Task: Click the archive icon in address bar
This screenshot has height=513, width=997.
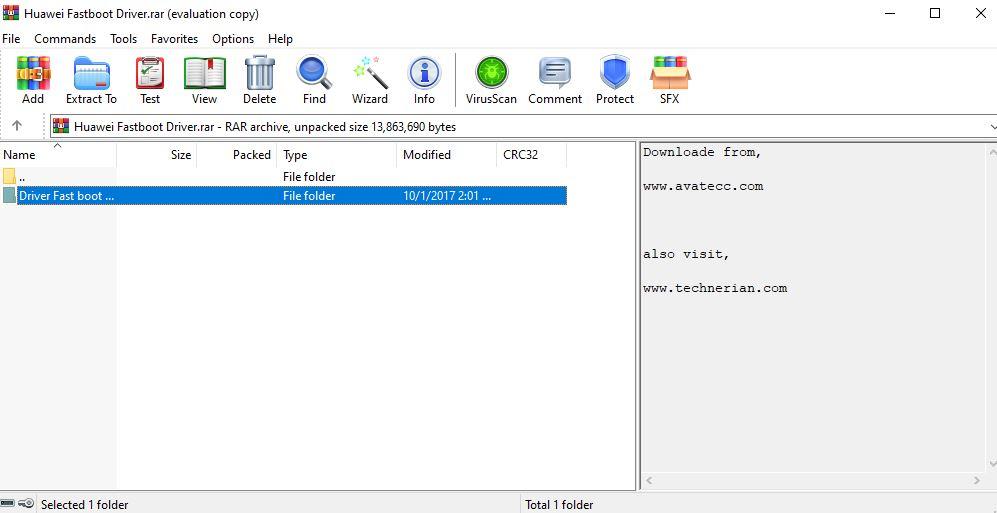Action: click(61, 126)
